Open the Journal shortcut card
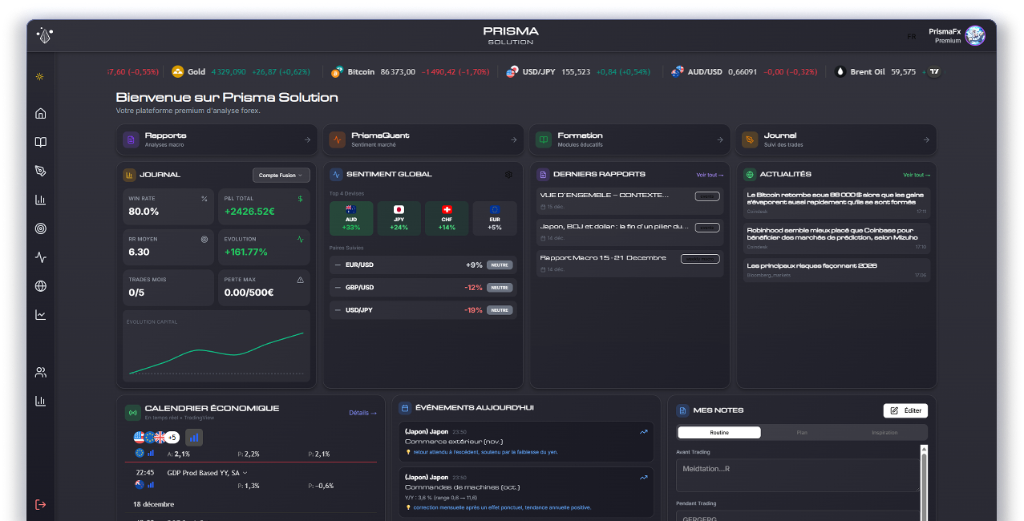This screenshot has height=521, width=1024. [836, 140]
